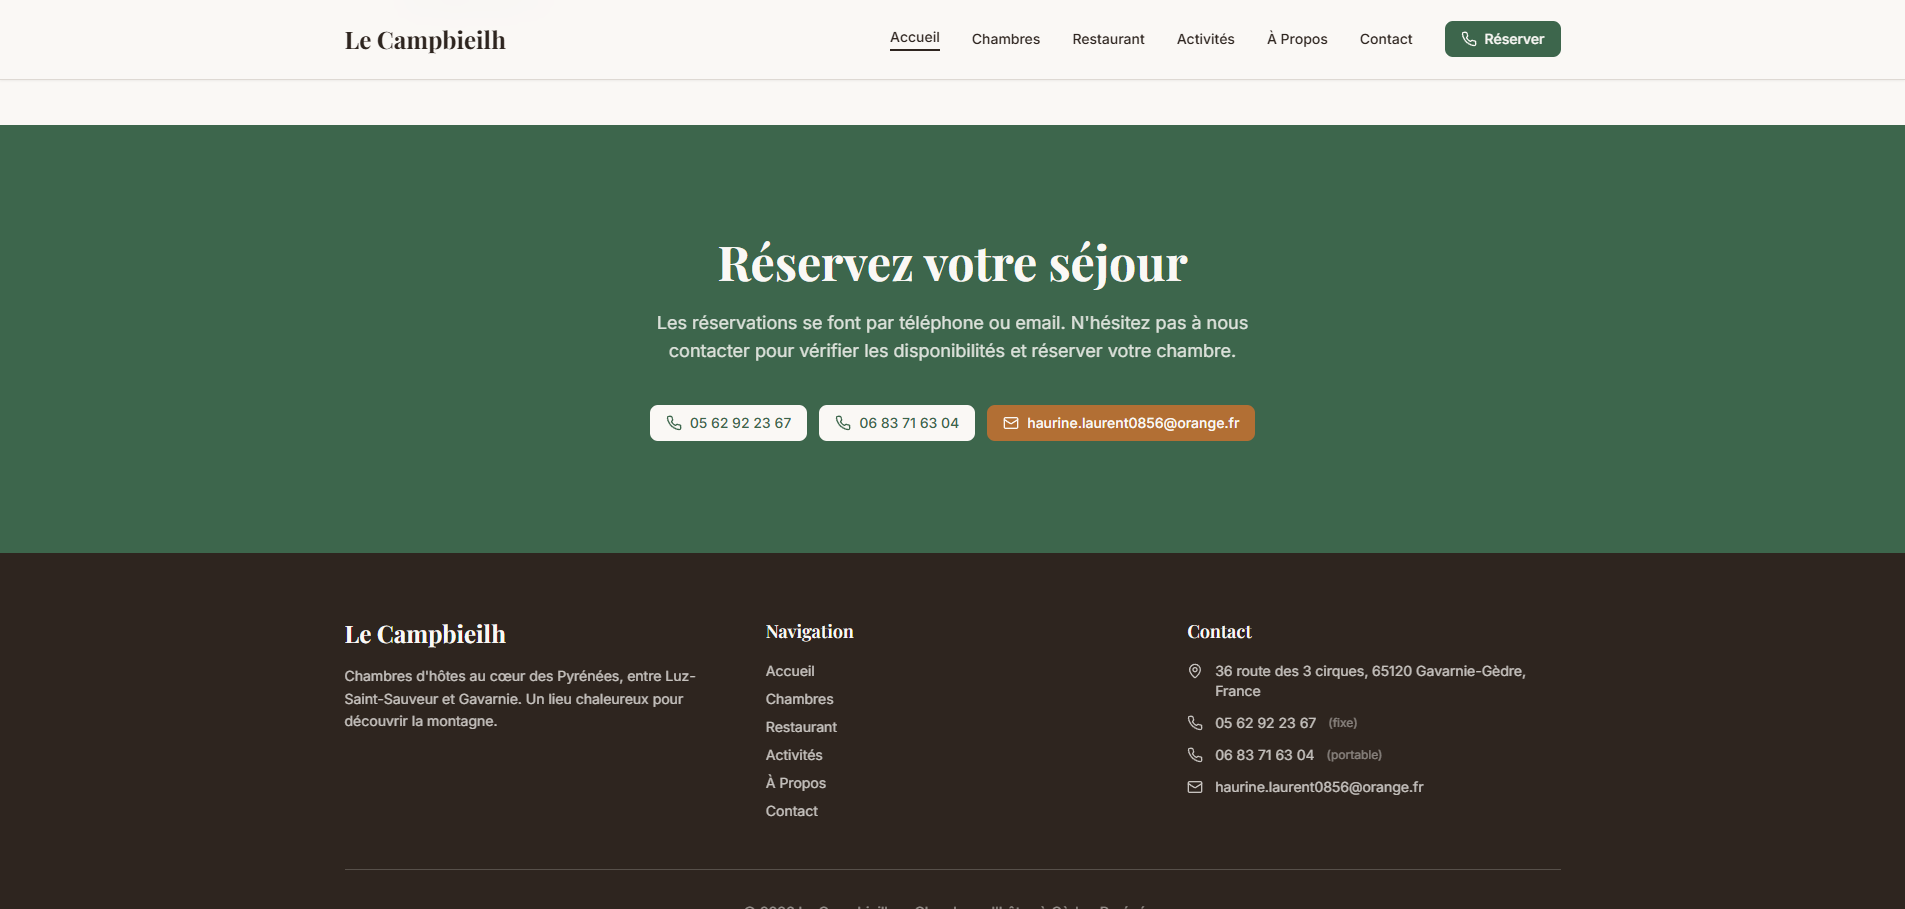1905x909 pixels.
Task: Click phone icon beside footer portable number
Action: (1195, 755)
